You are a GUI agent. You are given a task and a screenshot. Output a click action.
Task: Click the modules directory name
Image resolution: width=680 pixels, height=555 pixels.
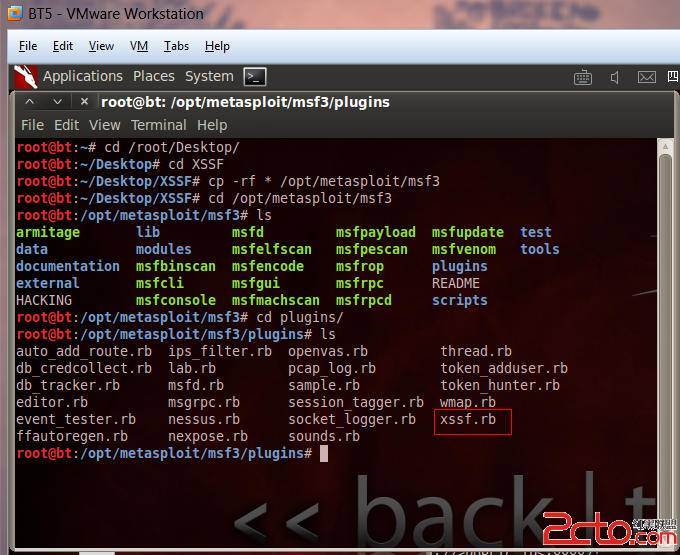(163, 249)
